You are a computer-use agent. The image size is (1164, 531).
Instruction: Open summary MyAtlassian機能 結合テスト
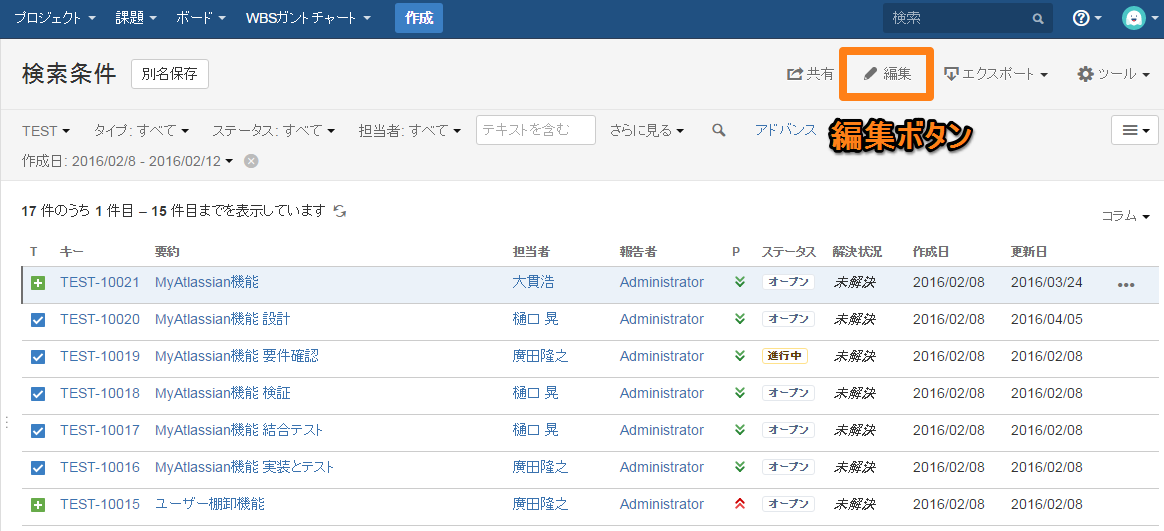coord(239,430)
